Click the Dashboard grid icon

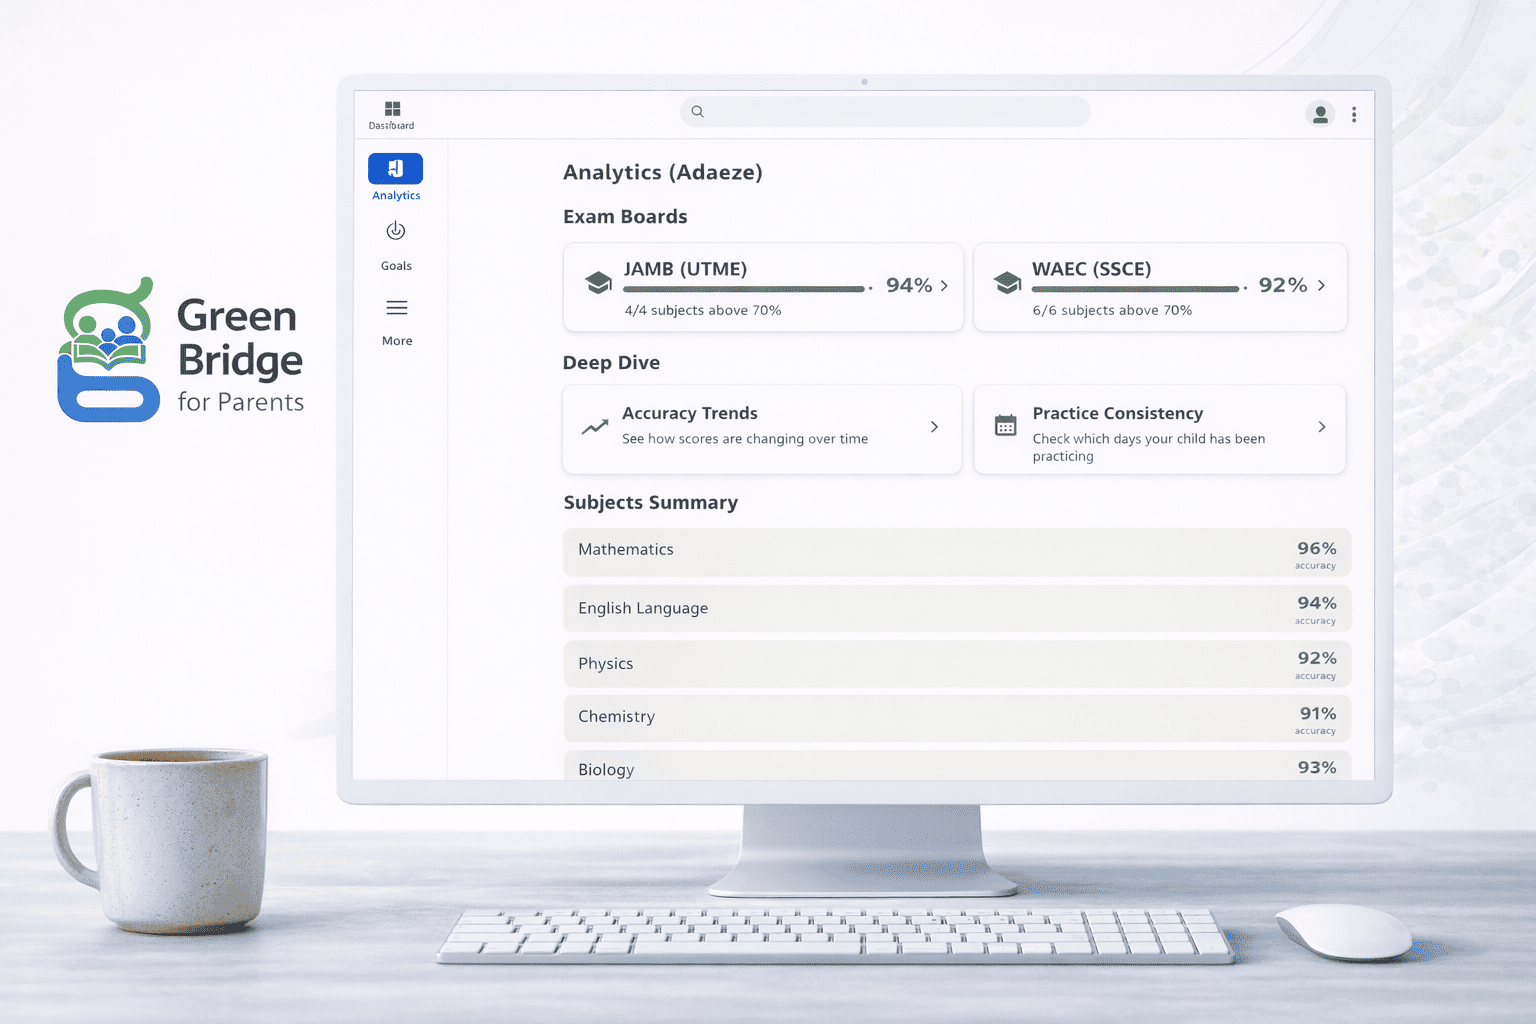pos(392,109)
